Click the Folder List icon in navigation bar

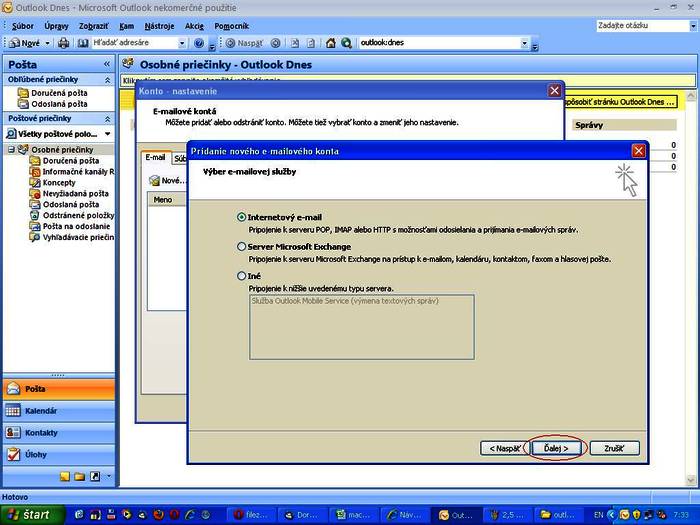point(80,476)
